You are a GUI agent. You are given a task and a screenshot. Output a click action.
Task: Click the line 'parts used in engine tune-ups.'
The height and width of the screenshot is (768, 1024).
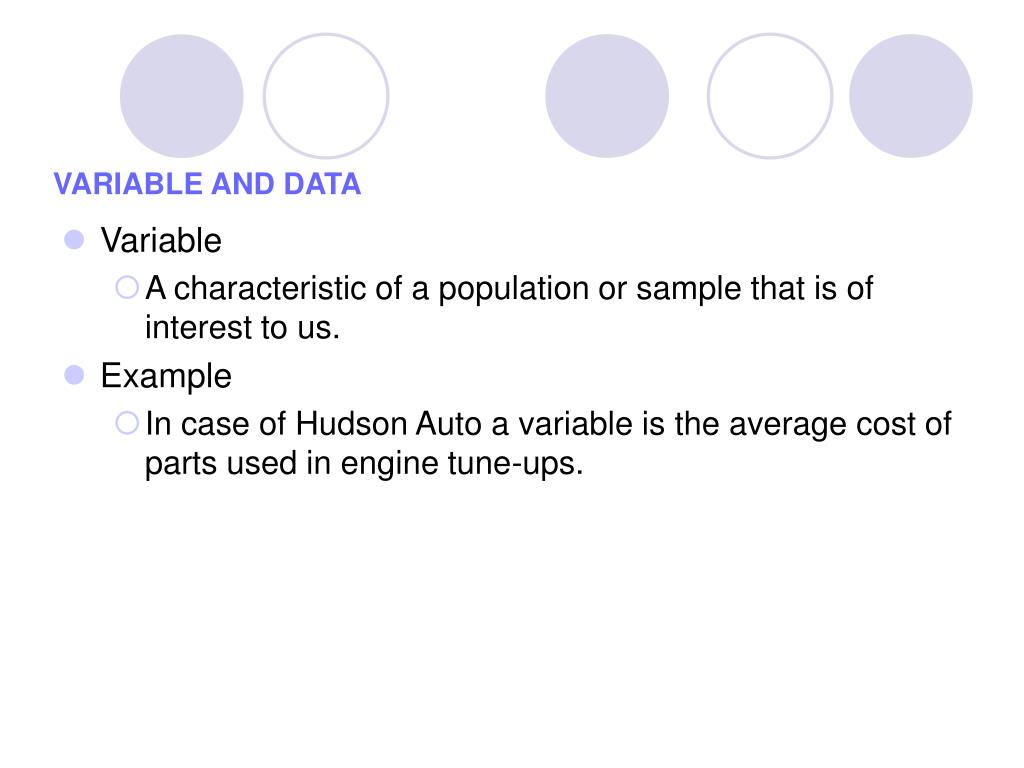pyautogui.click(x=364, y=463)
